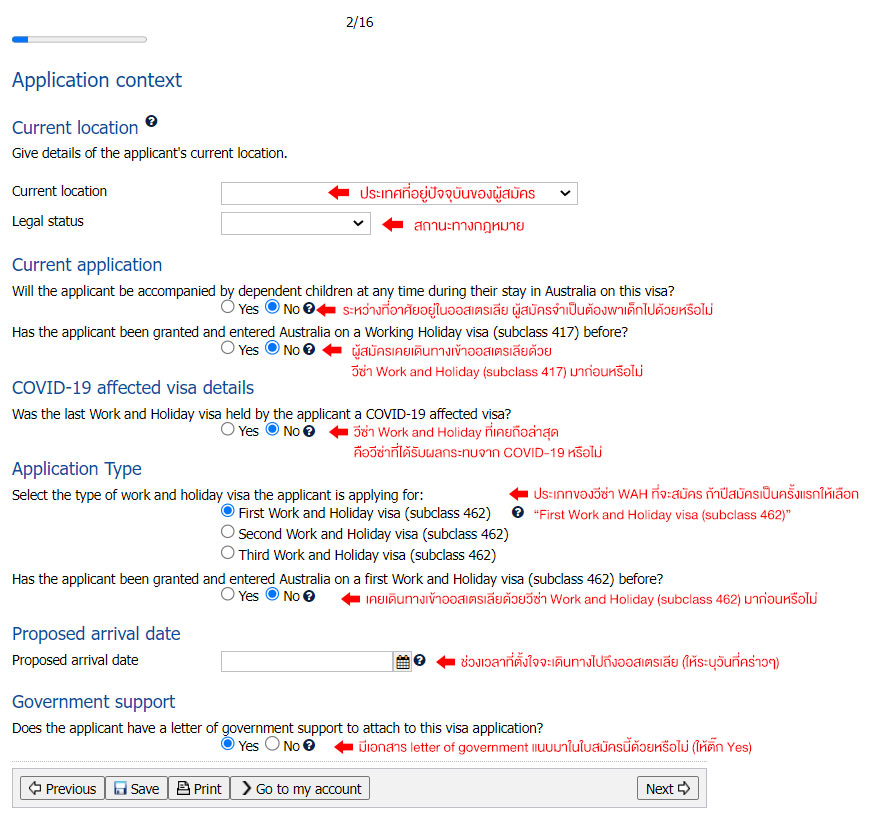Screen dimensions: 881x820
Task: Open help icon beside Current location heading
Action: (151, 121)
